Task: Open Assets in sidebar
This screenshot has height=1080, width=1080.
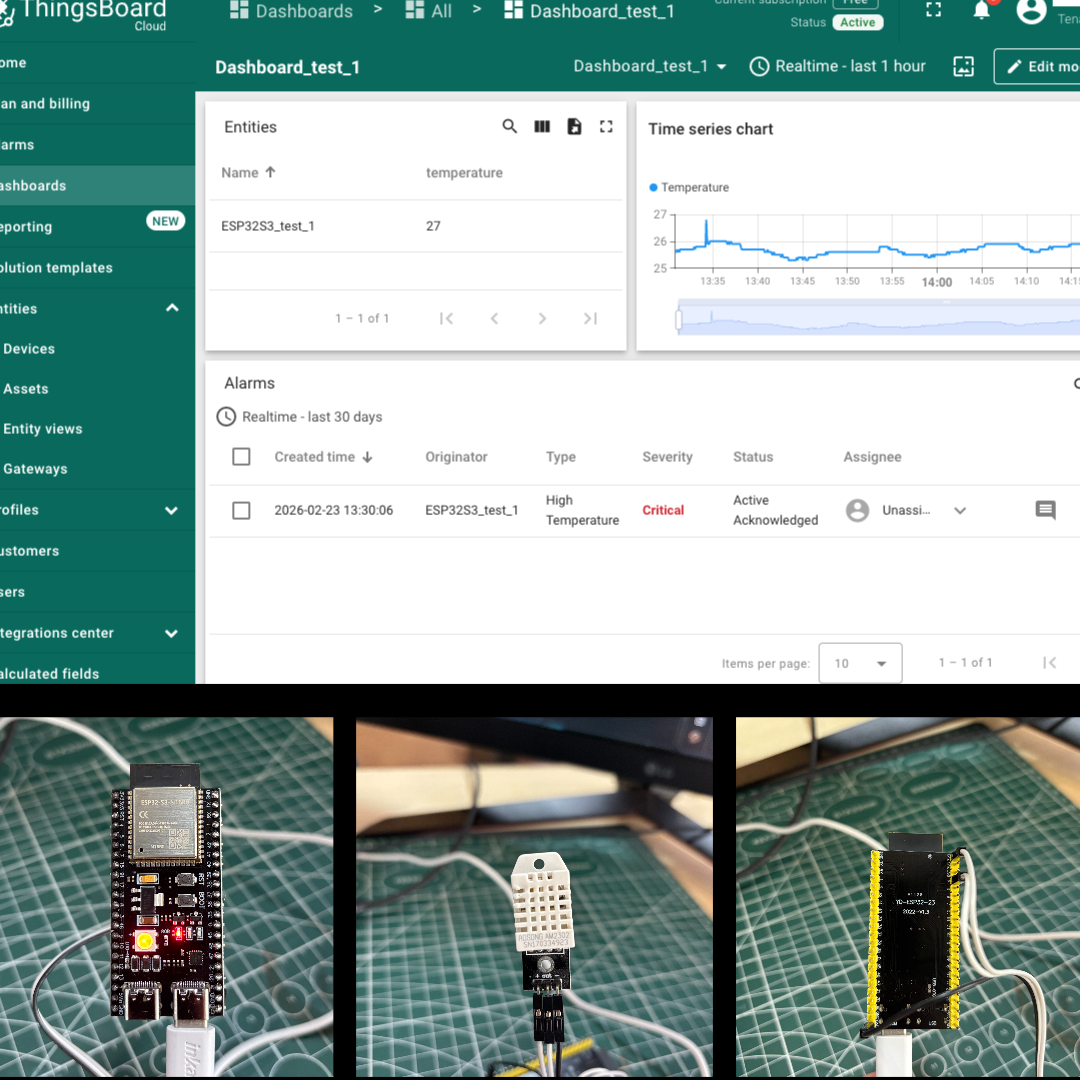Action: pyautogui.click(x=97, y=388)
